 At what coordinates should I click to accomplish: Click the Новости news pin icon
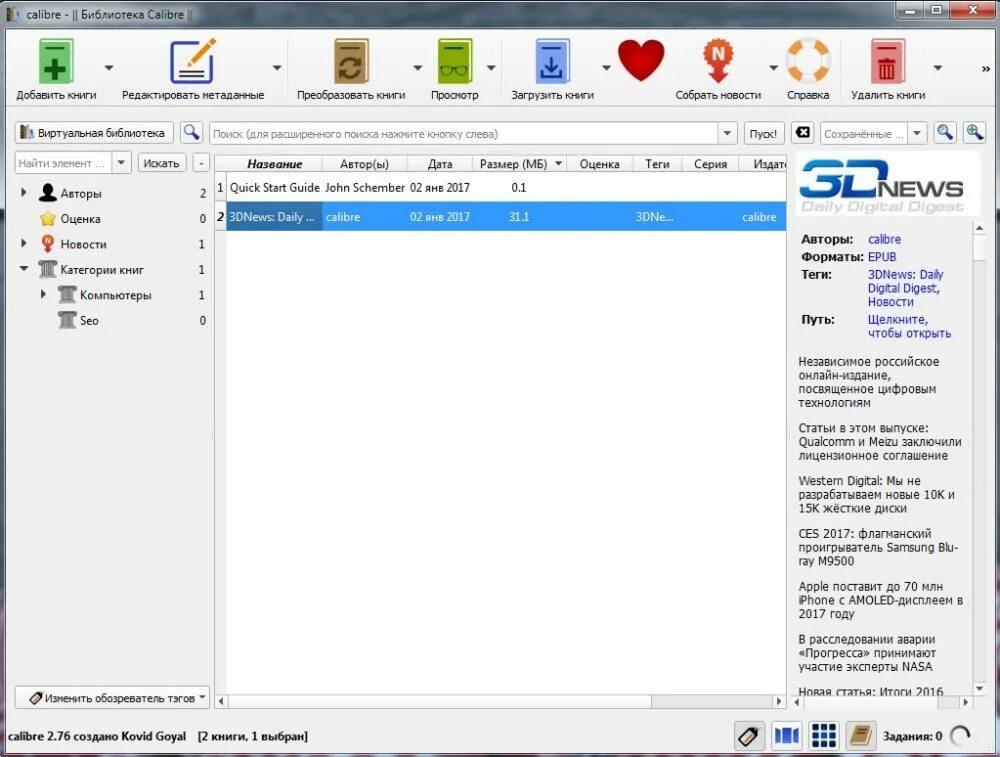coord(47,244)
